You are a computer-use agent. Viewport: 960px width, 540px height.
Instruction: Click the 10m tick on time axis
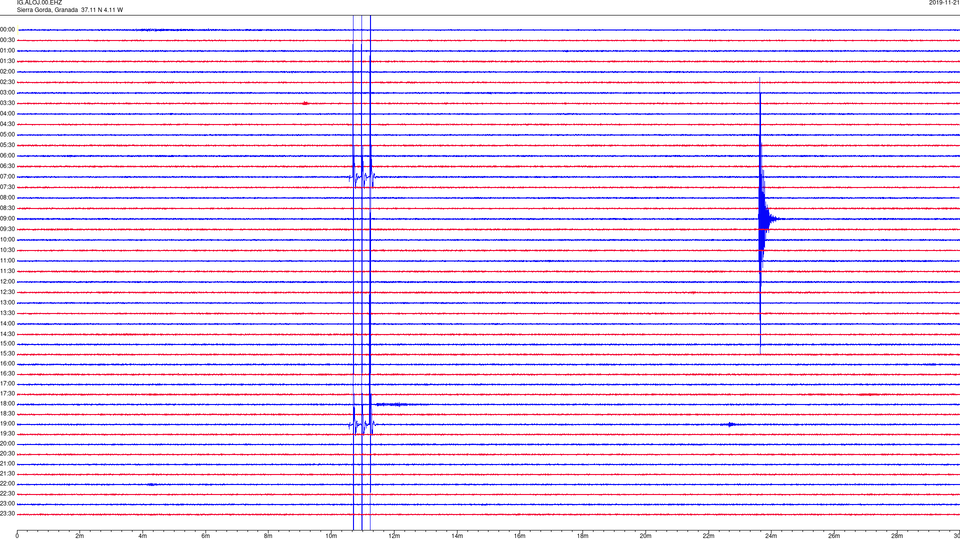pyautogui.click(x=331, y=536)
